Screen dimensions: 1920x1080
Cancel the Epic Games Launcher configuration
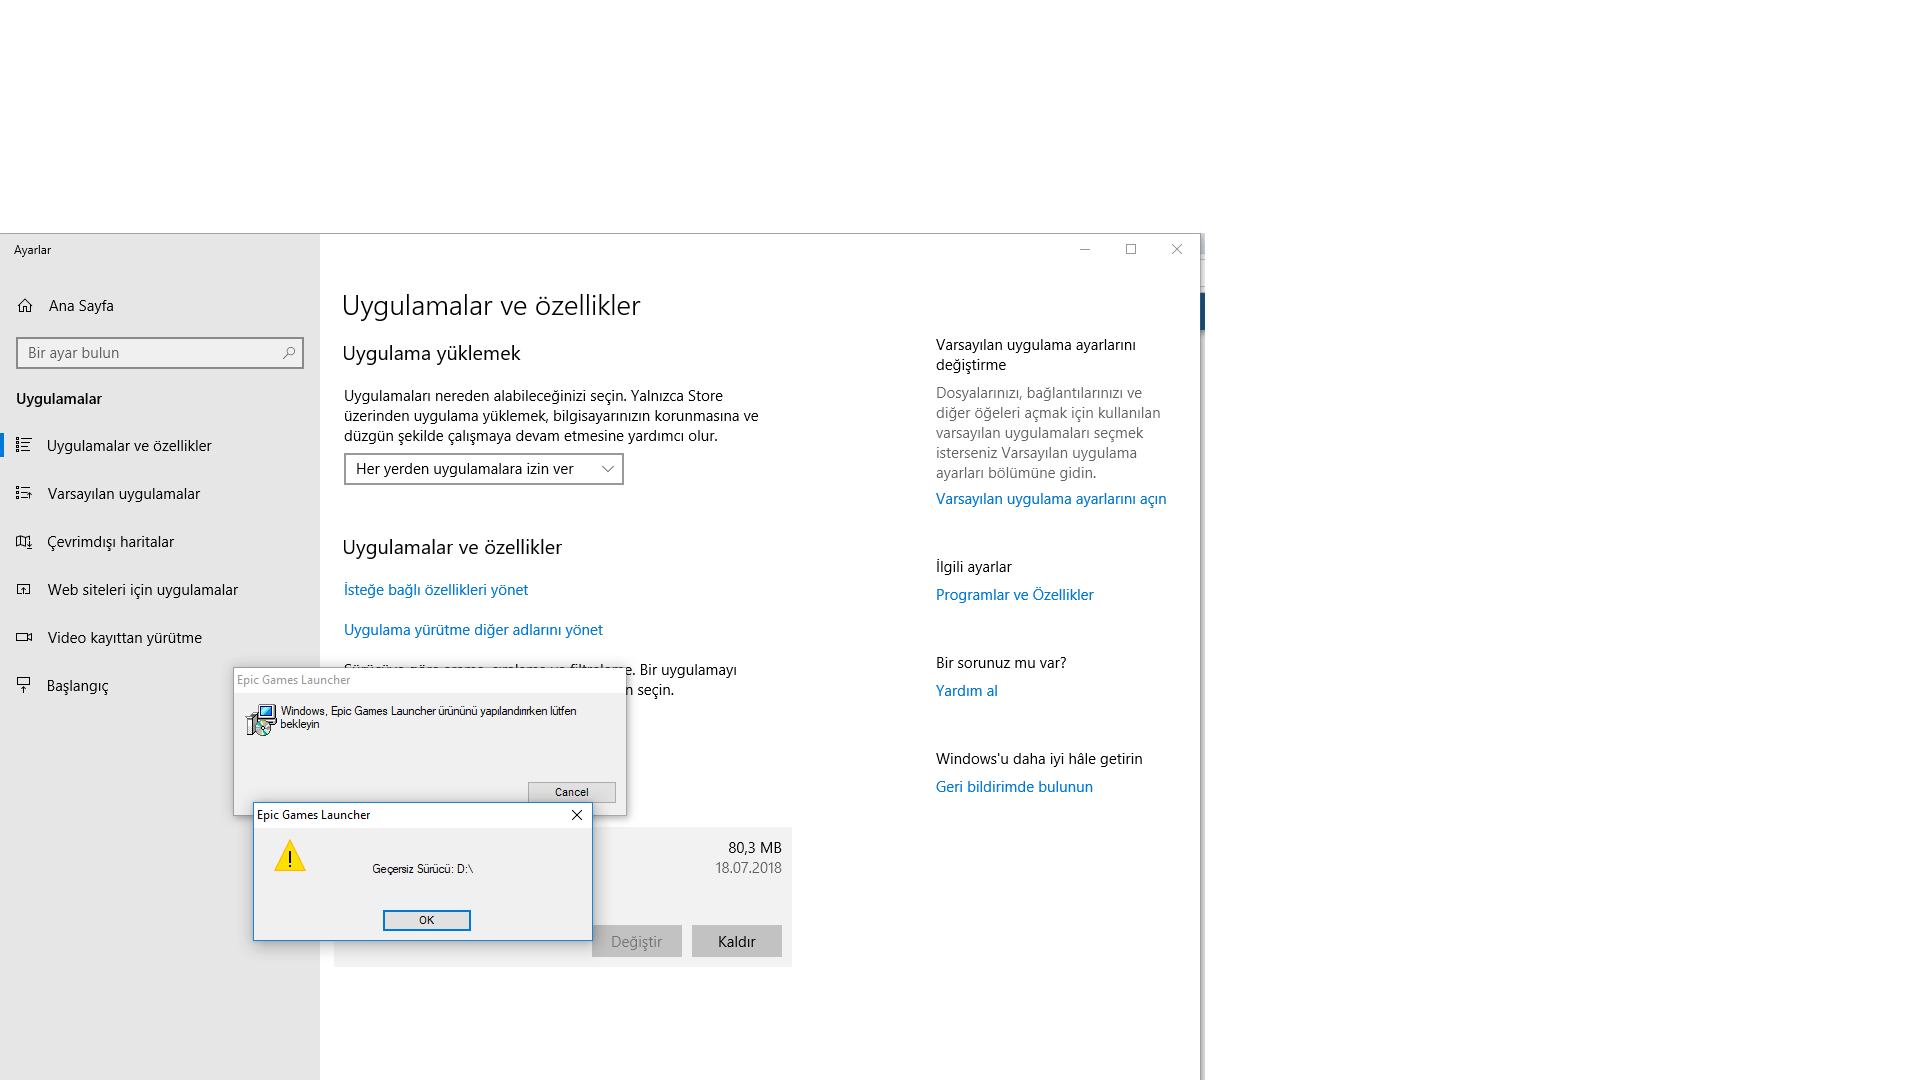[x=571, y=792]
